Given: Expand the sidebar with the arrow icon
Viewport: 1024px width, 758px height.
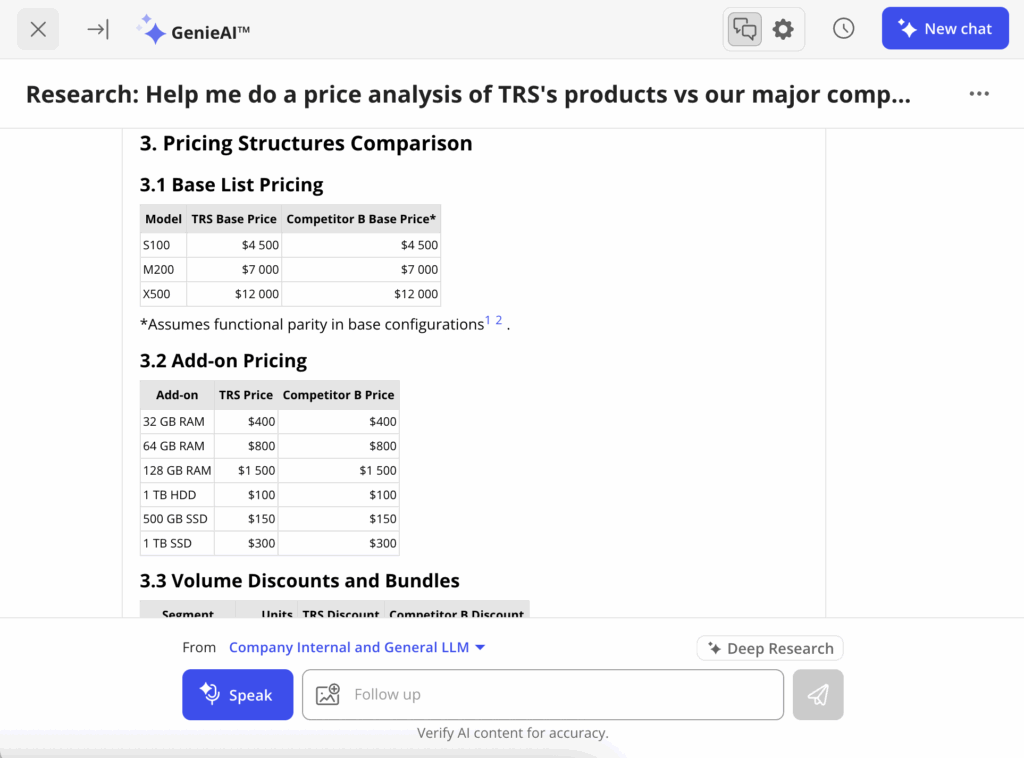Looking at the screenshot, I should 97,28.
